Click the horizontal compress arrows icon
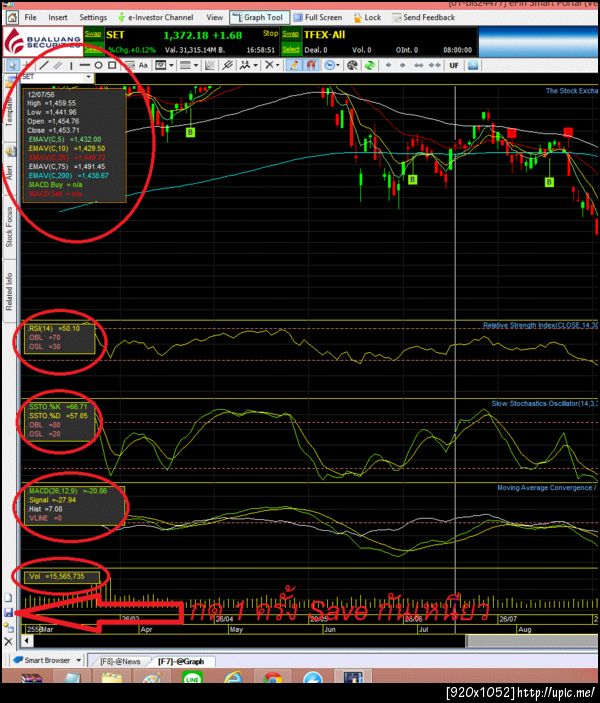Screen dimensions: 600x703 (x=435, y=65)
